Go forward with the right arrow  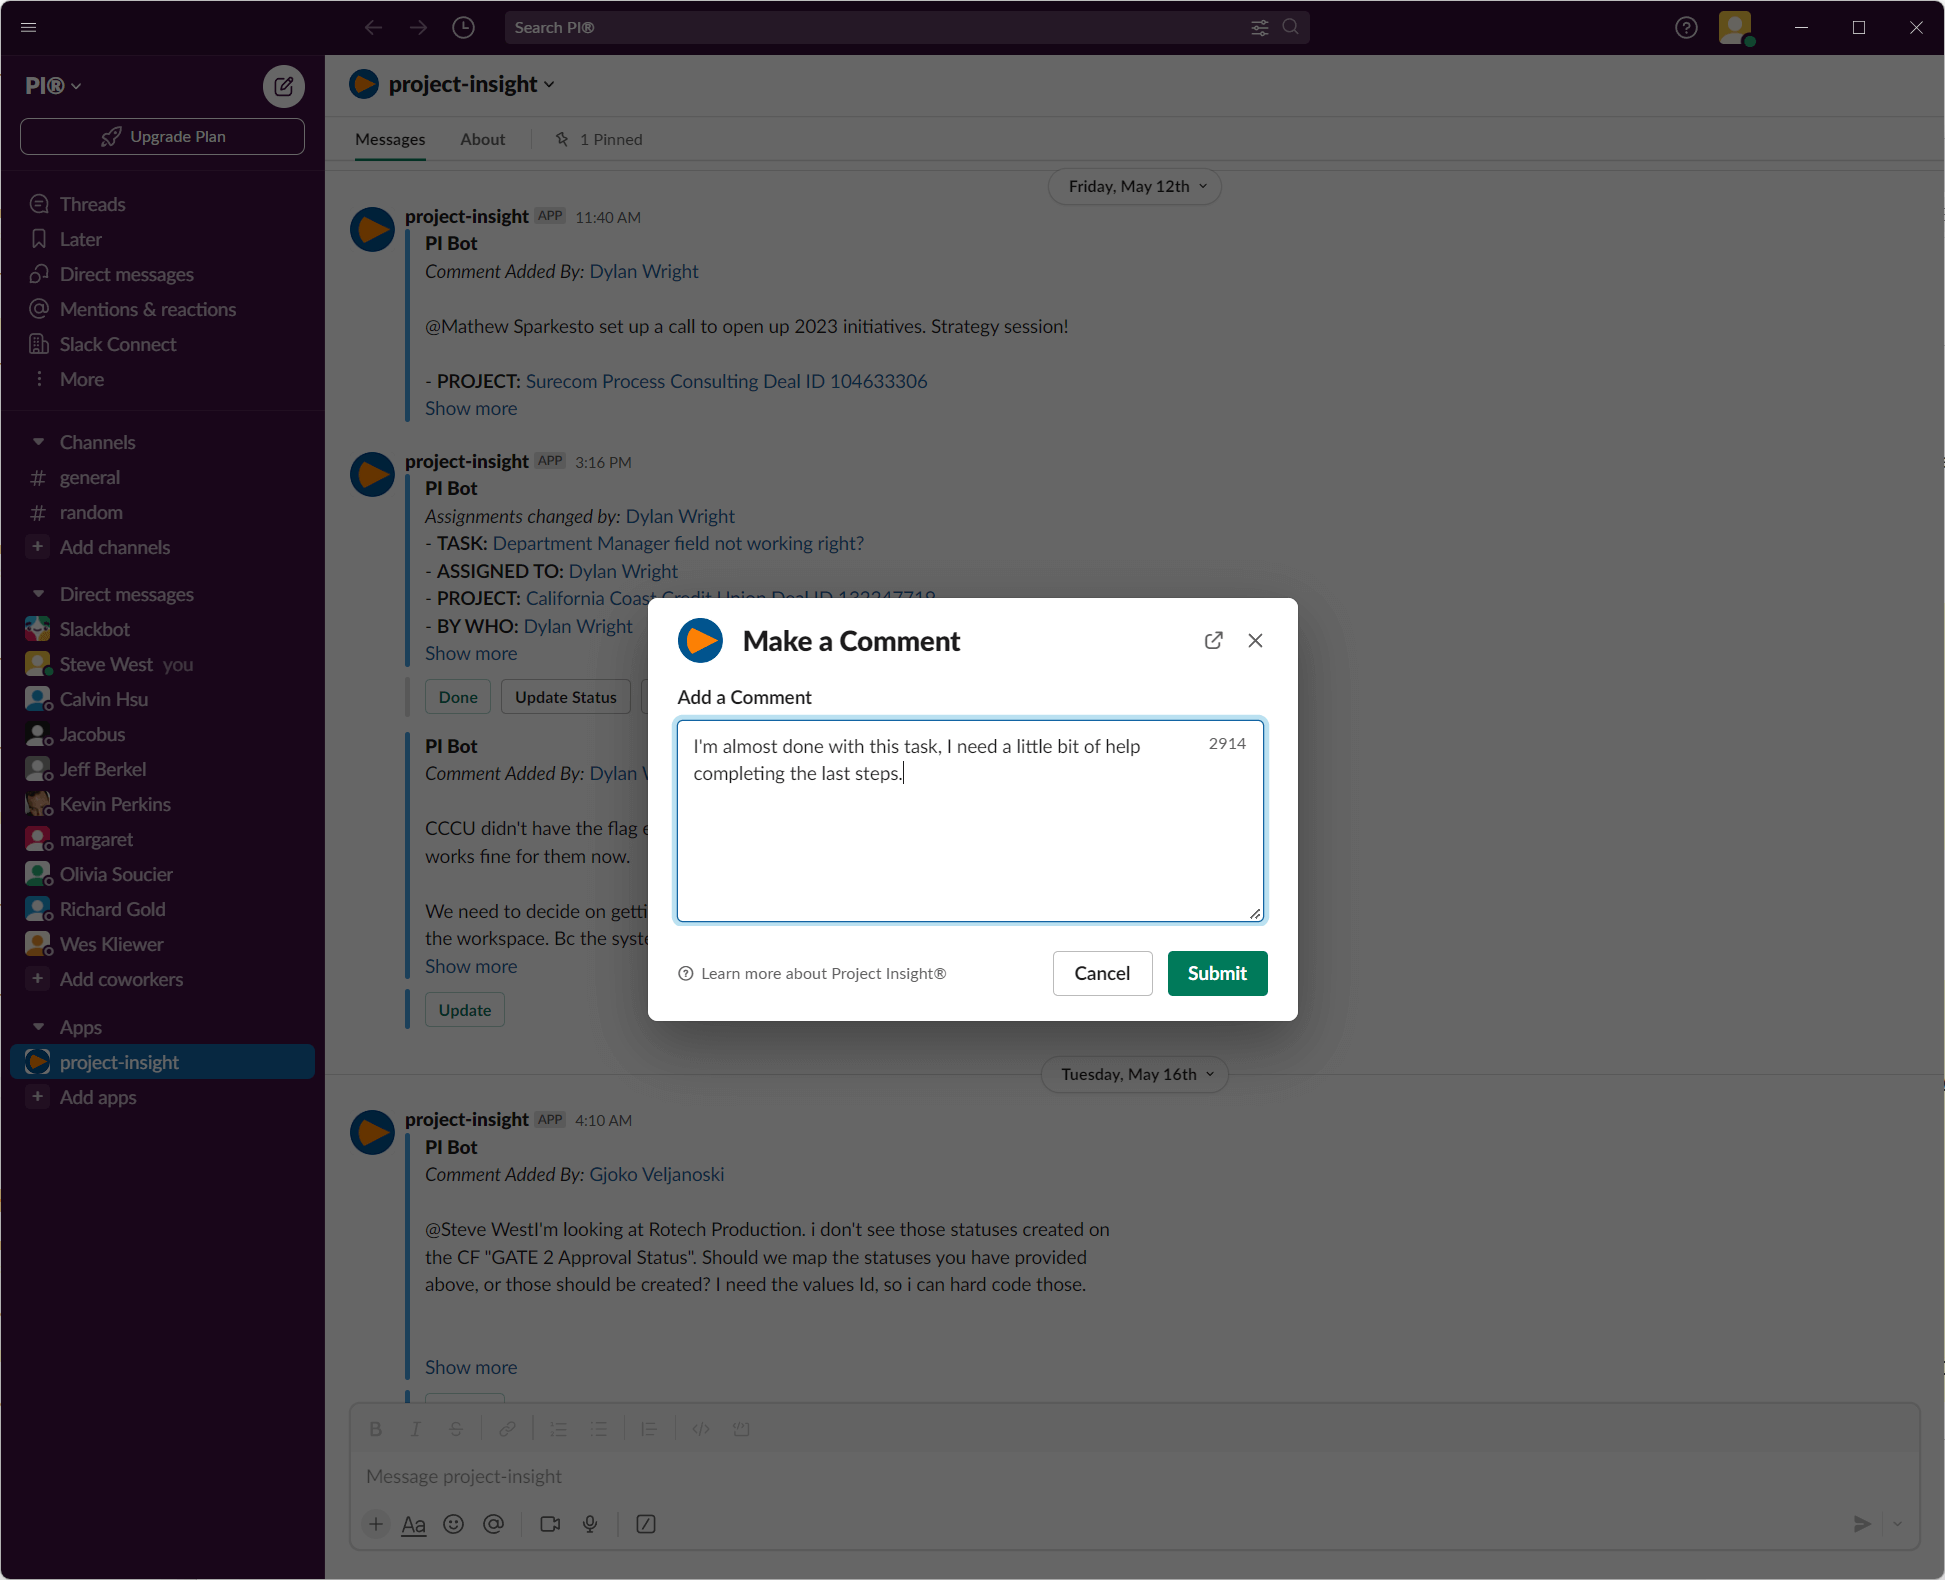coord(418,27)
